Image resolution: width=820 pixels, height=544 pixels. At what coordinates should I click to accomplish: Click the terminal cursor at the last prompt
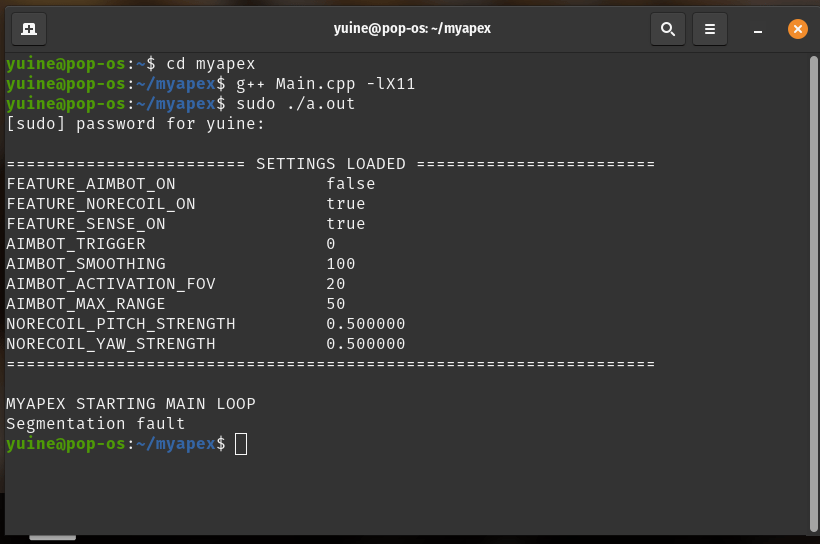coord(241,444)
